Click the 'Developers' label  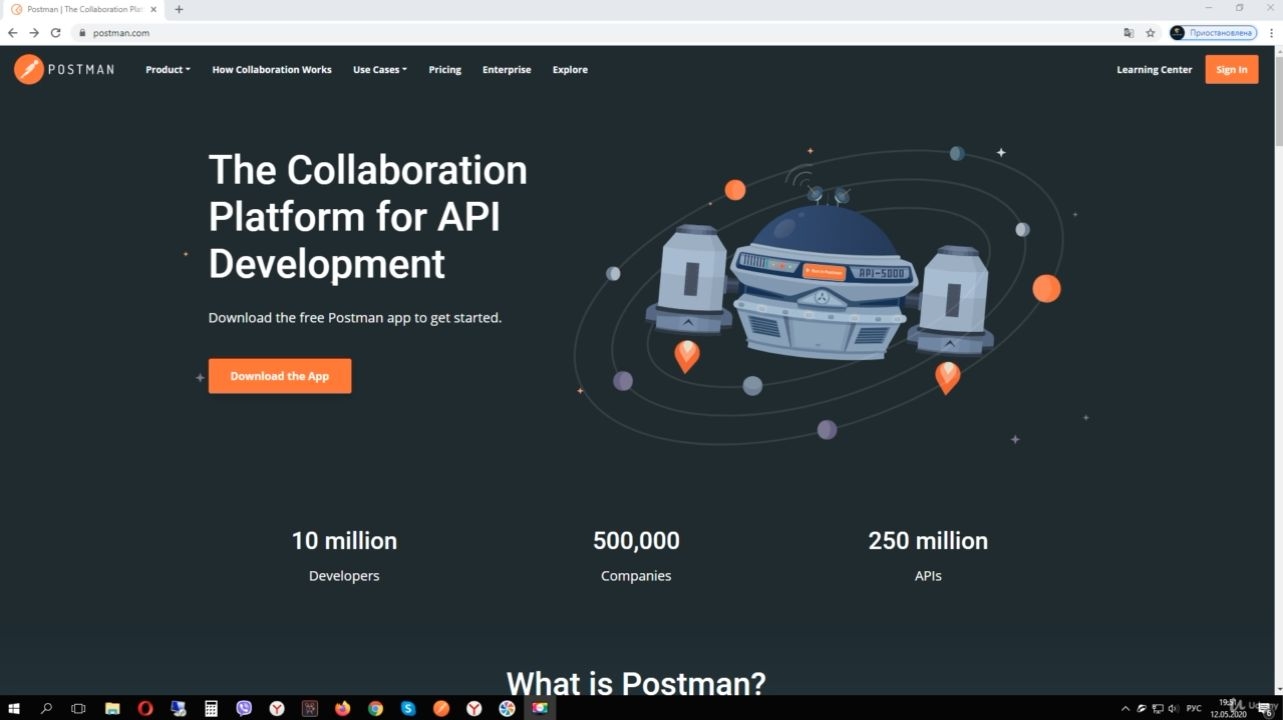344,576
